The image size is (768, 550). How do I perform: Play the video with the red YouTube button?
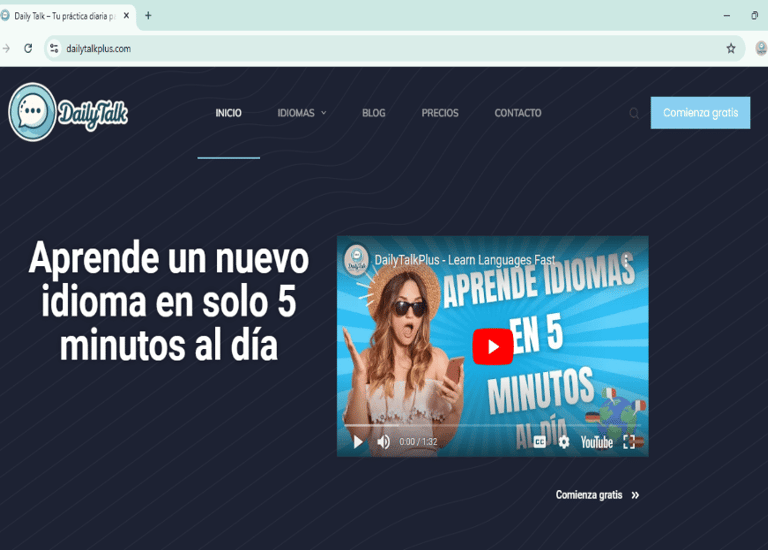coord(493,346)
